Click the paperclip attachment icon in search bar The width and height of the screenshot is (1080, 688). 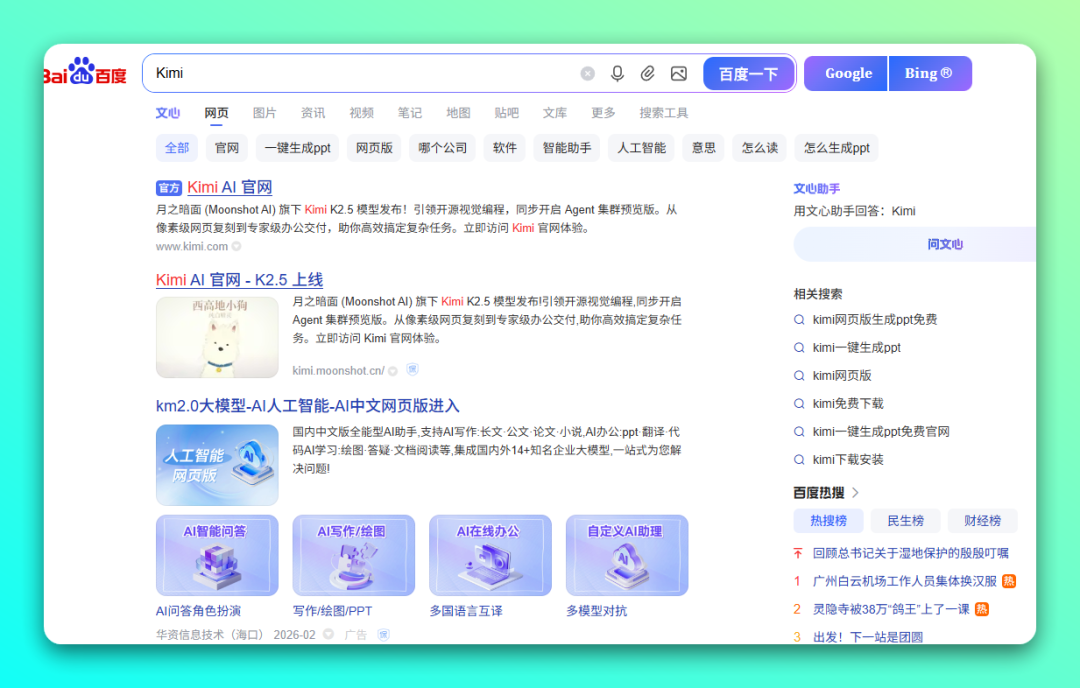648,73
